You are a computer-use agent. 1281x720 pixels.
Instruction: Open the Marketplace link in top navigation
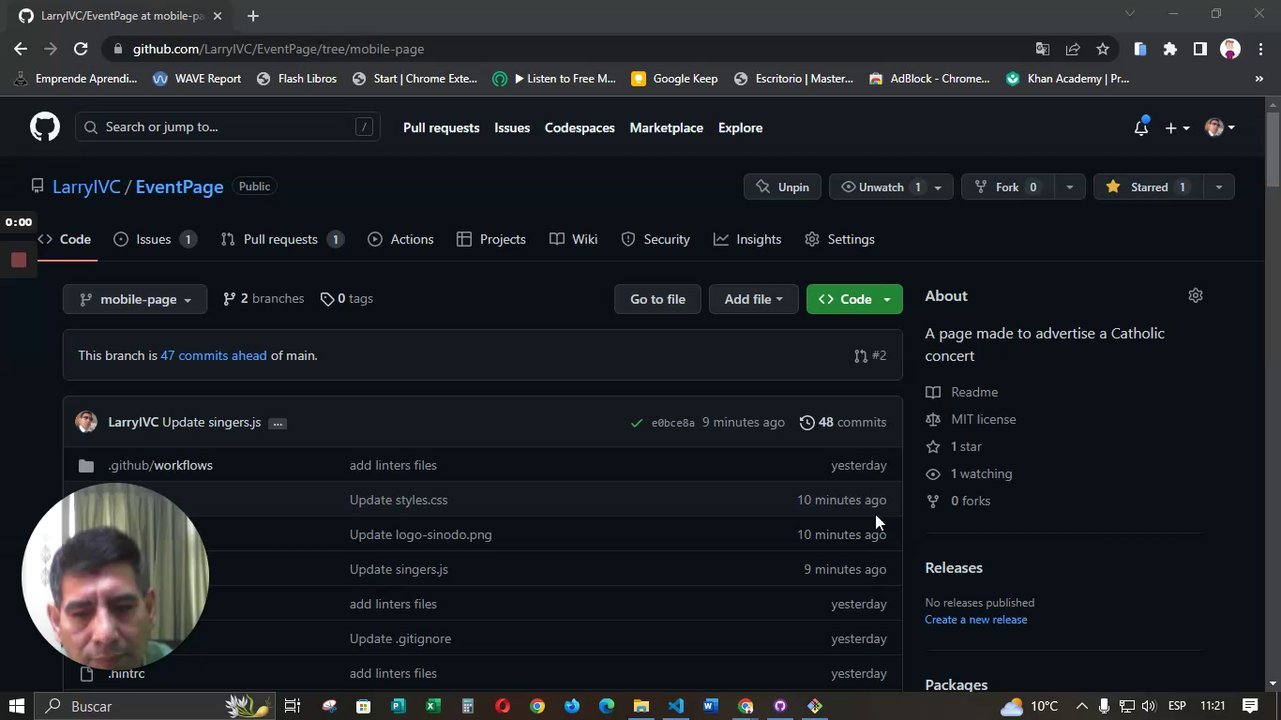pos(666,128)
